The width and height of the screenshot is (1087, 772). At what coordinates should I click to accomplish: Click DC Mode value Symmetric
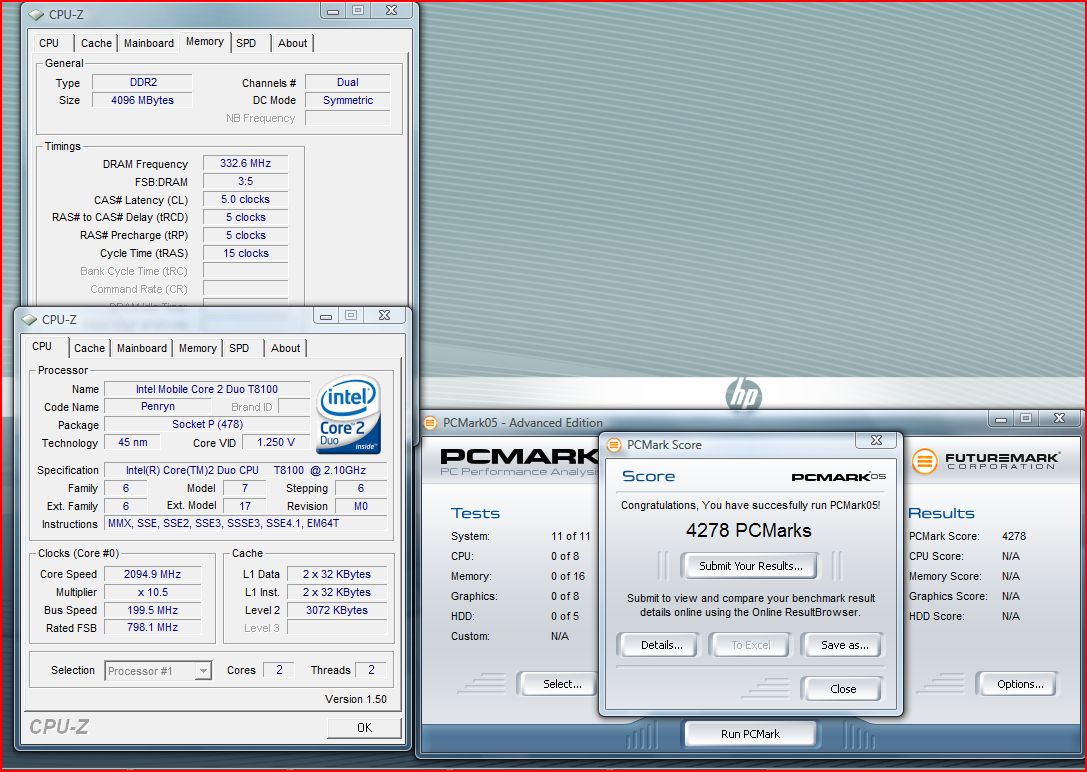click(x=347, y=100)
